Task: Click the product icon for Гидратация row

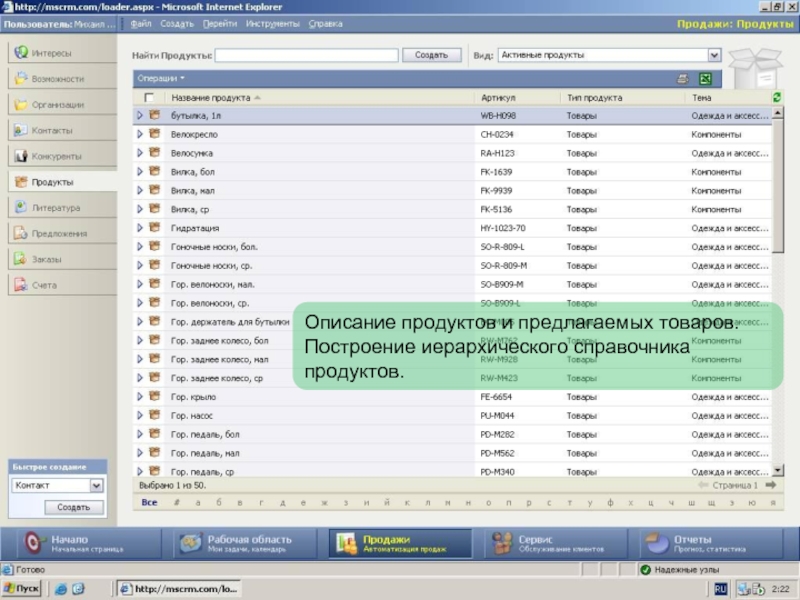Action: pyautogui.click(x=155, y=228)
